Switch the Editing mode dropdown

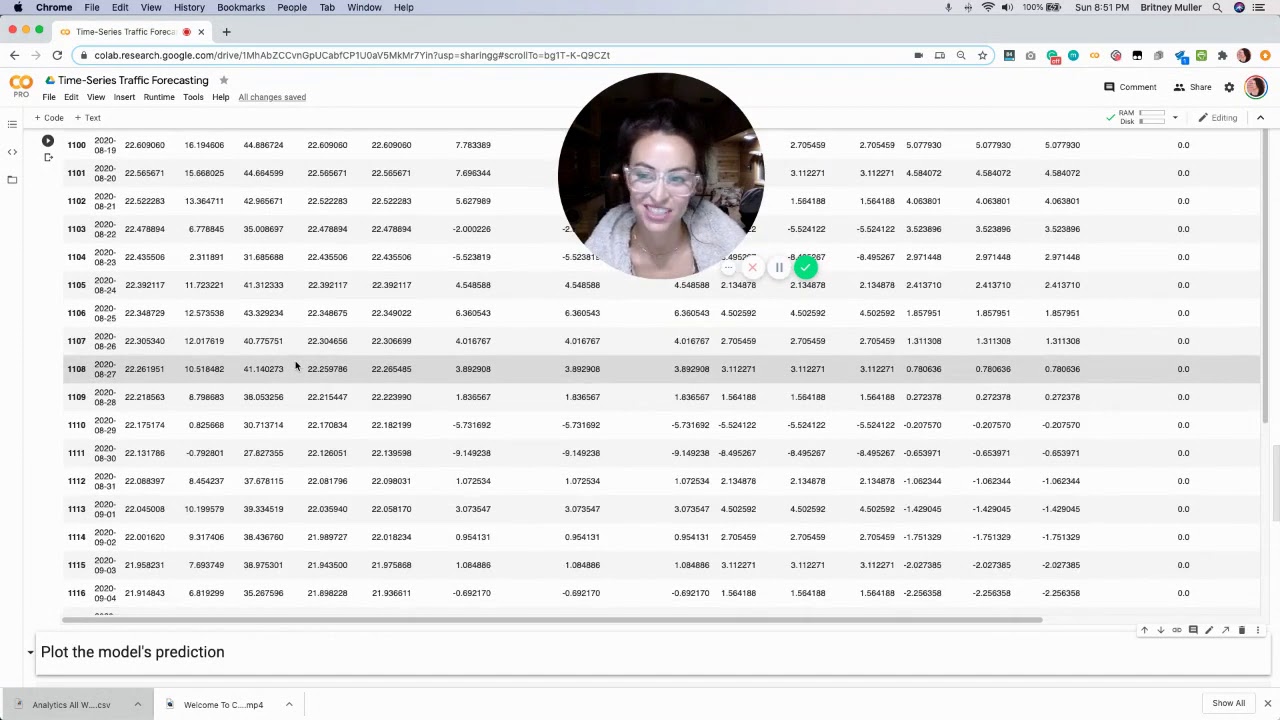click(x=1218, y=118)
